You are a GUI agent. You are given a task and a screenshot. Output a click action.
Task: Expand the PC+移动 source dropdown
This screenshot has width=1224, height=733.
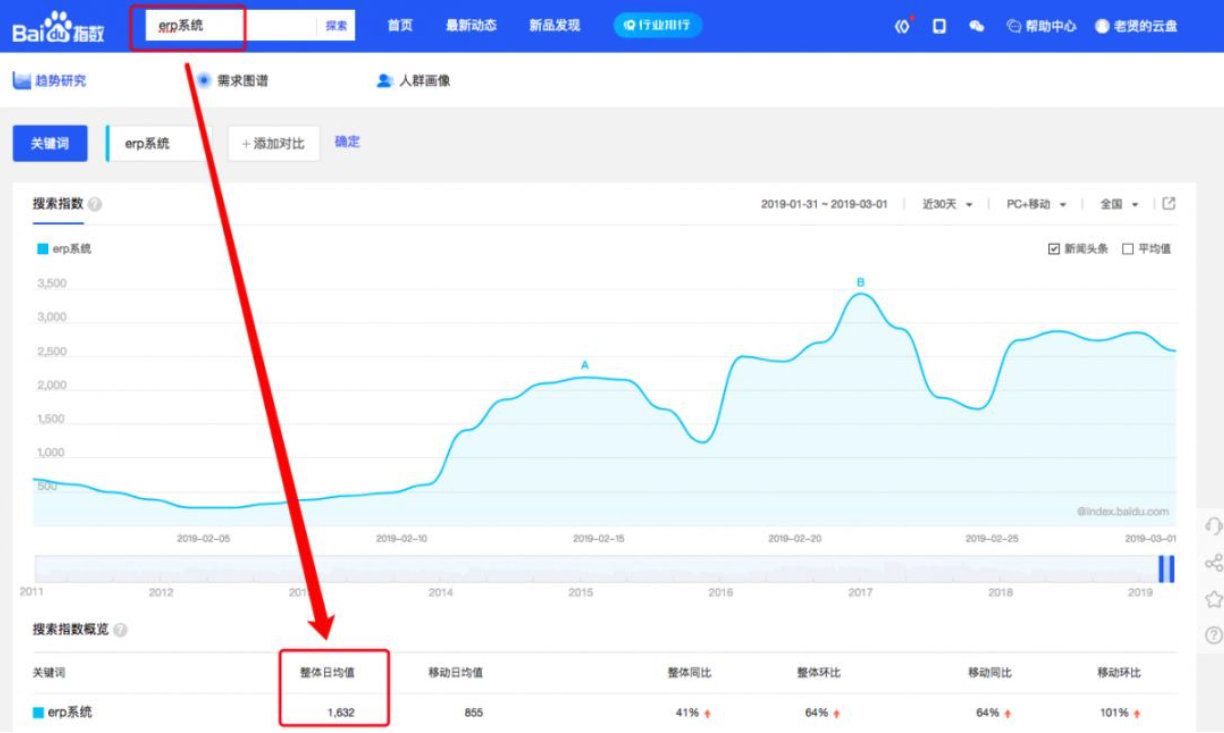[x=1037, y=204]
